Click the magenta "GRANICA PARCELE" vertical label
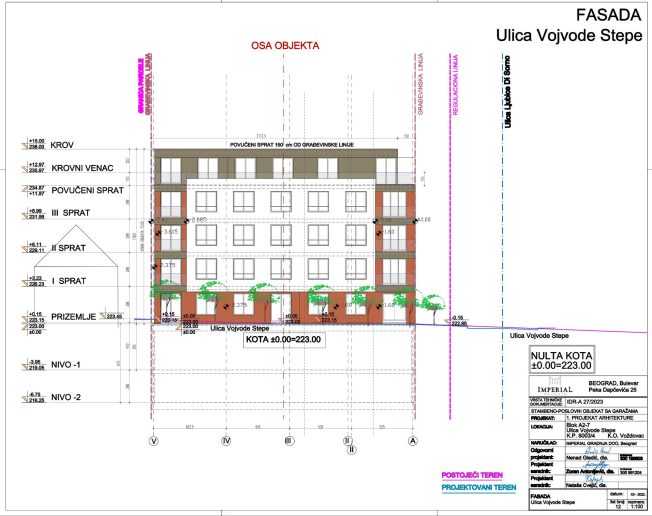 (x=141, y=86)
